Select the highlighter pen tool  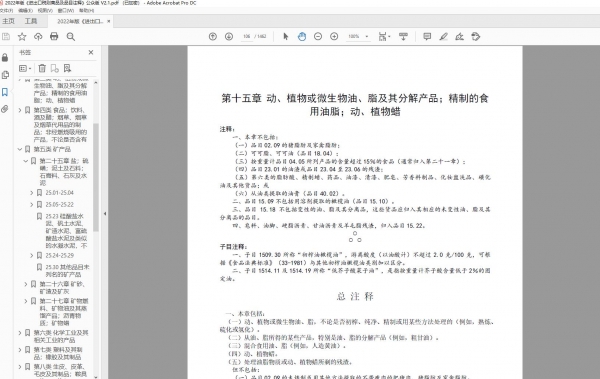click(443, 36)
